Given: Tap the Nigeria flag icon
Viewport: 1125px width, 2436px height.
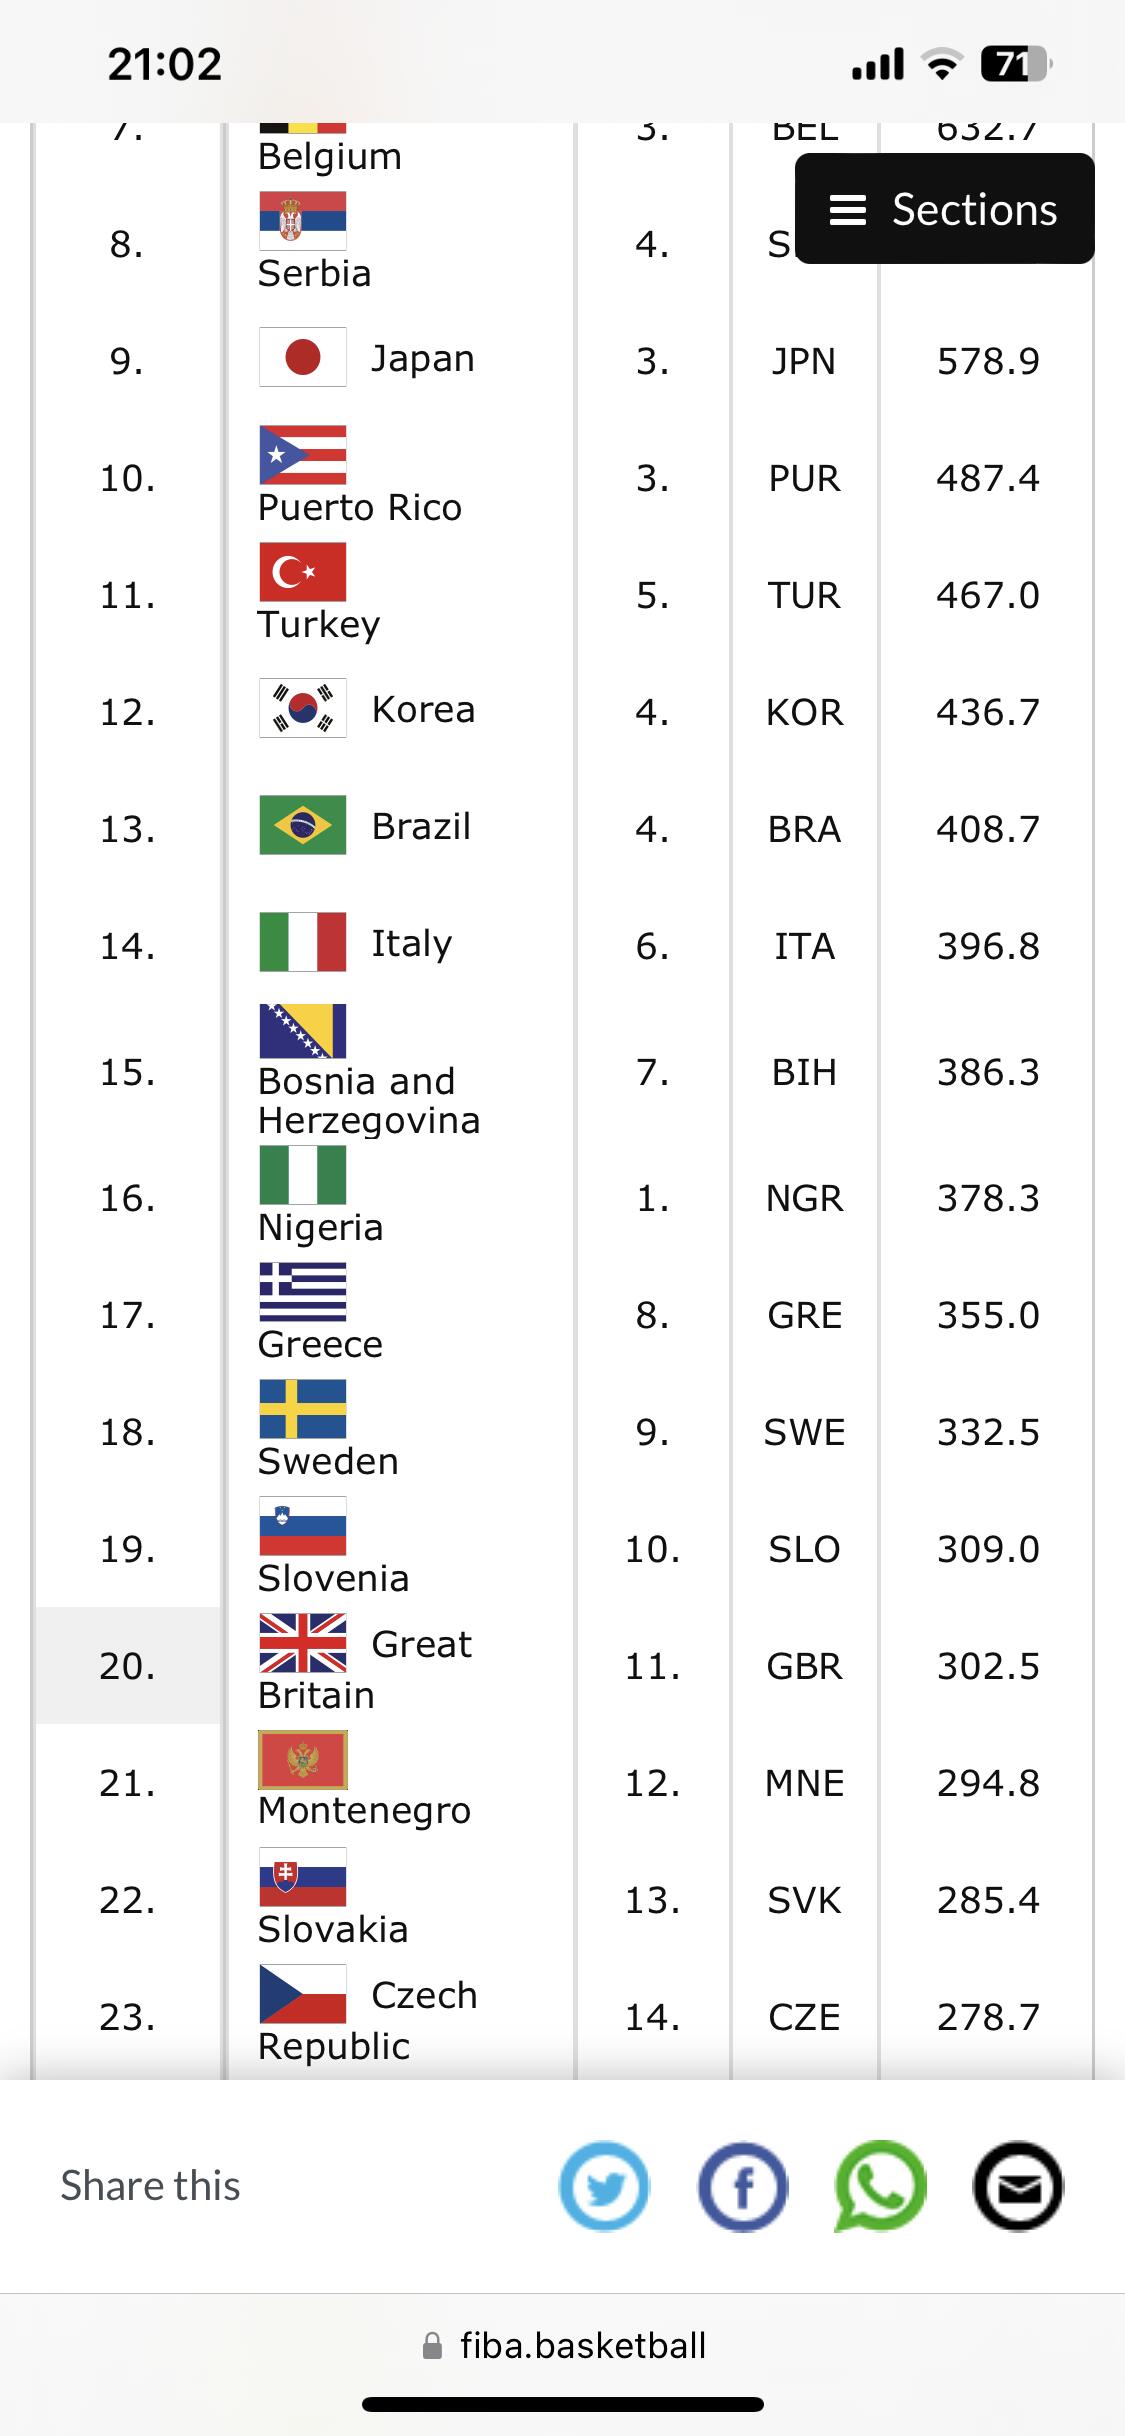Looking at the screenshot, I should pyautogui.click(x=302, y=1175).
